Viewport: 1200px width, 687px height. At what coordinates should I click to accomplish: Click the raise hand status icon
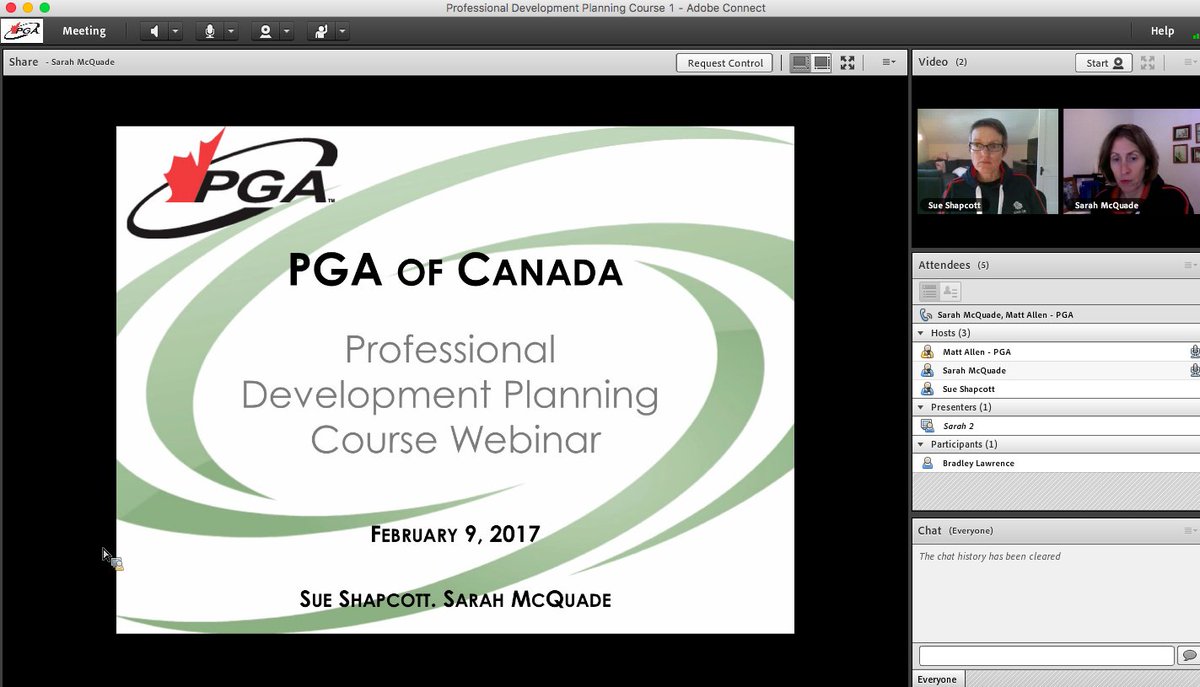click(321, 31)
